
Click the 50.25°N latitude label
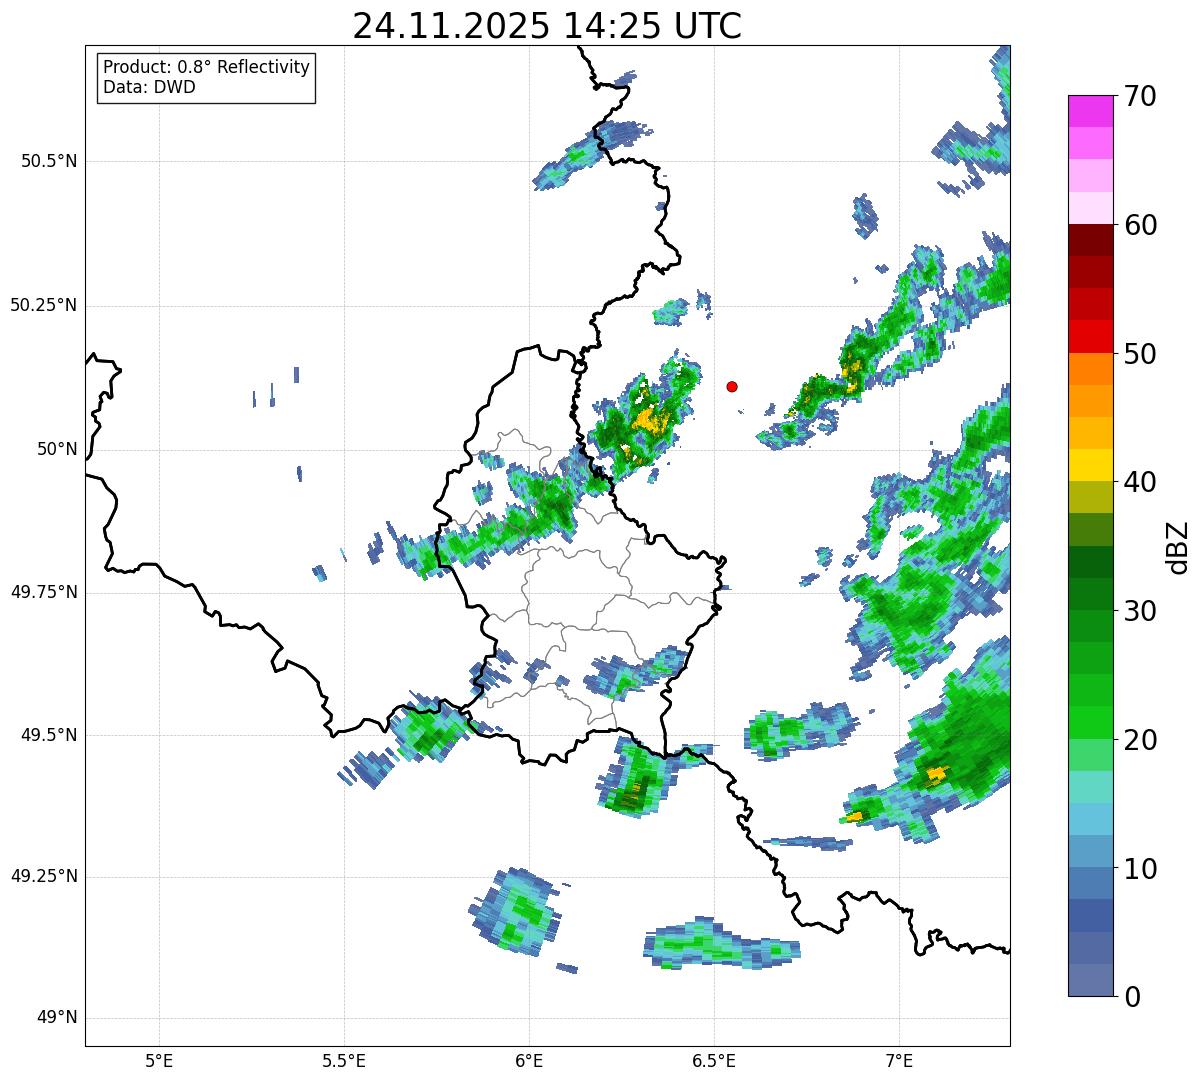point(44,305)
